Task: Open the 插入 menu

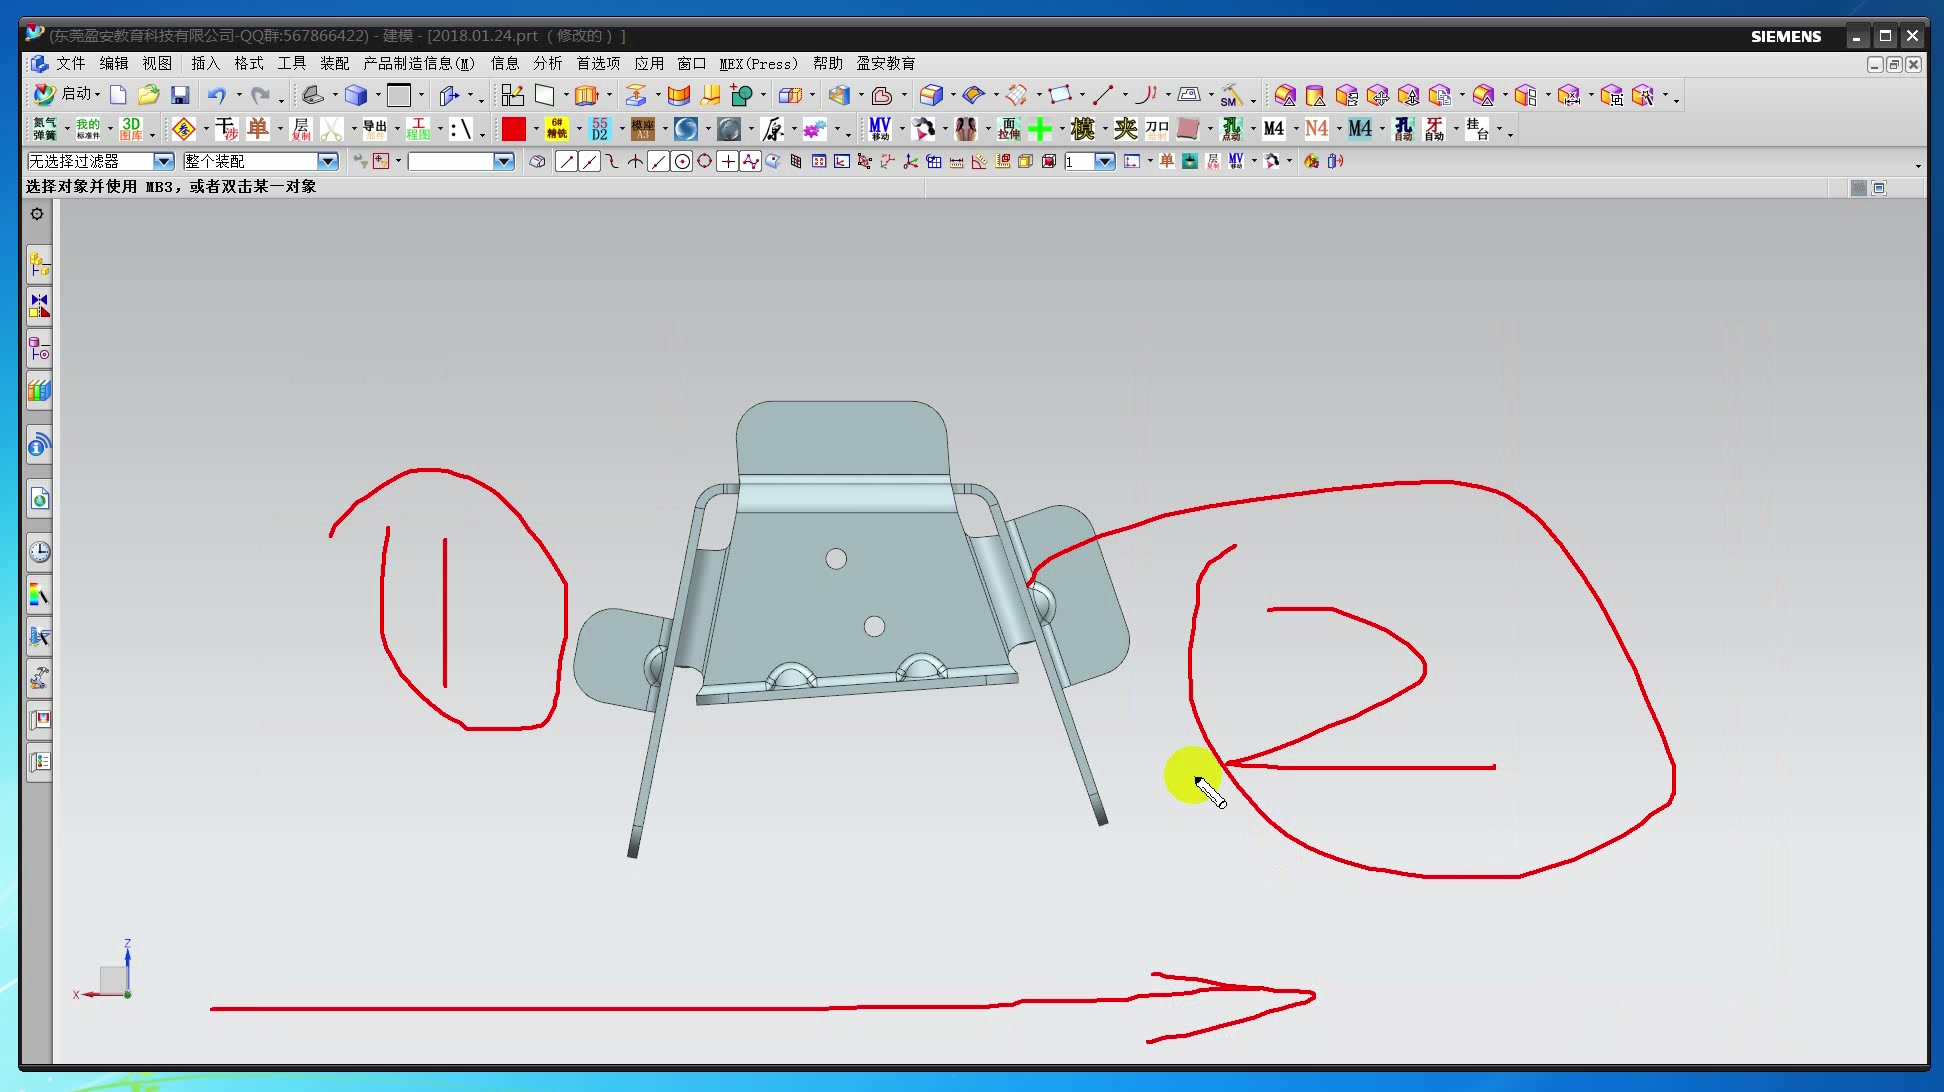Action: click(205, 63)
